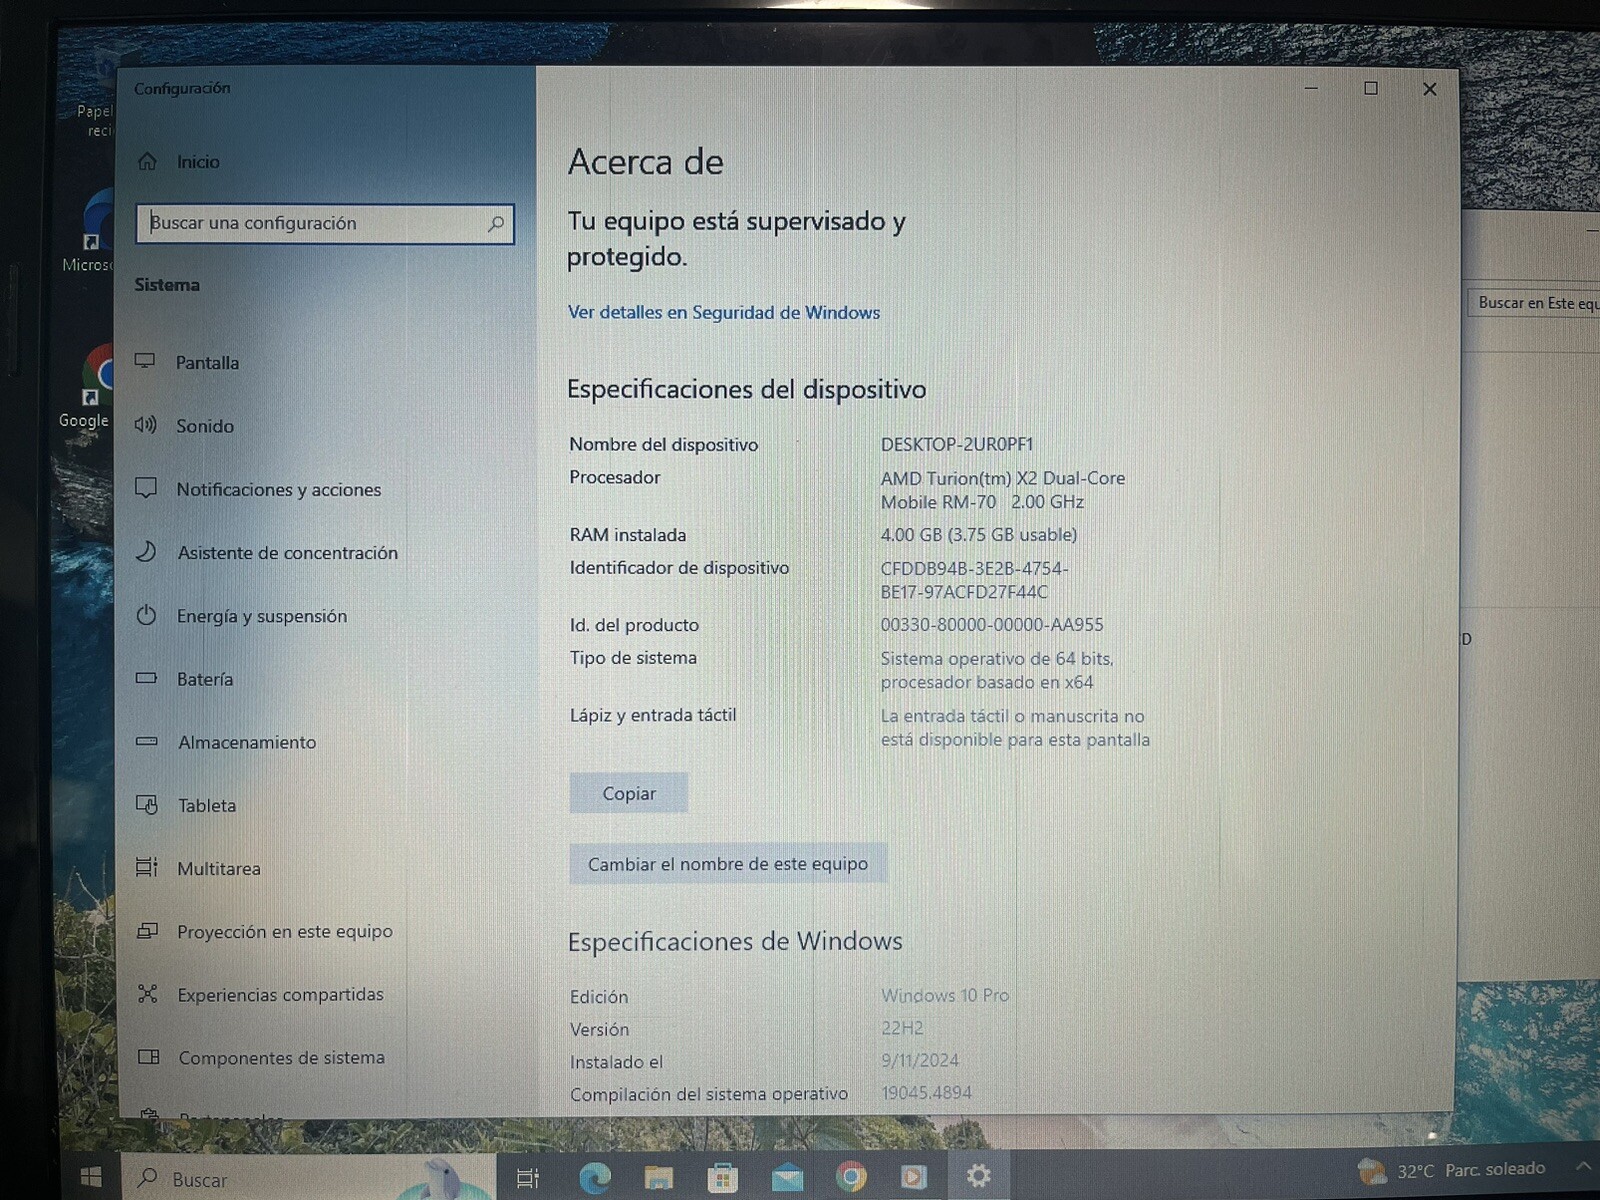Maximize the Configuración window
The width and height of the screenshot is (1600, 1200).
pos(1371,89)
